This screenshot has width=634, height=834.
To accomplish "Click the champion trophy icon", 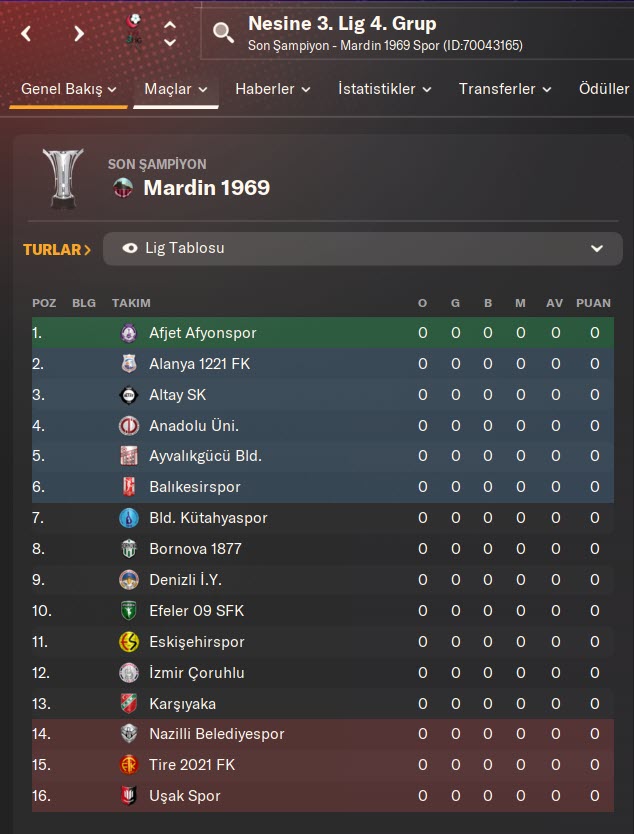I will tap(62, 178).
